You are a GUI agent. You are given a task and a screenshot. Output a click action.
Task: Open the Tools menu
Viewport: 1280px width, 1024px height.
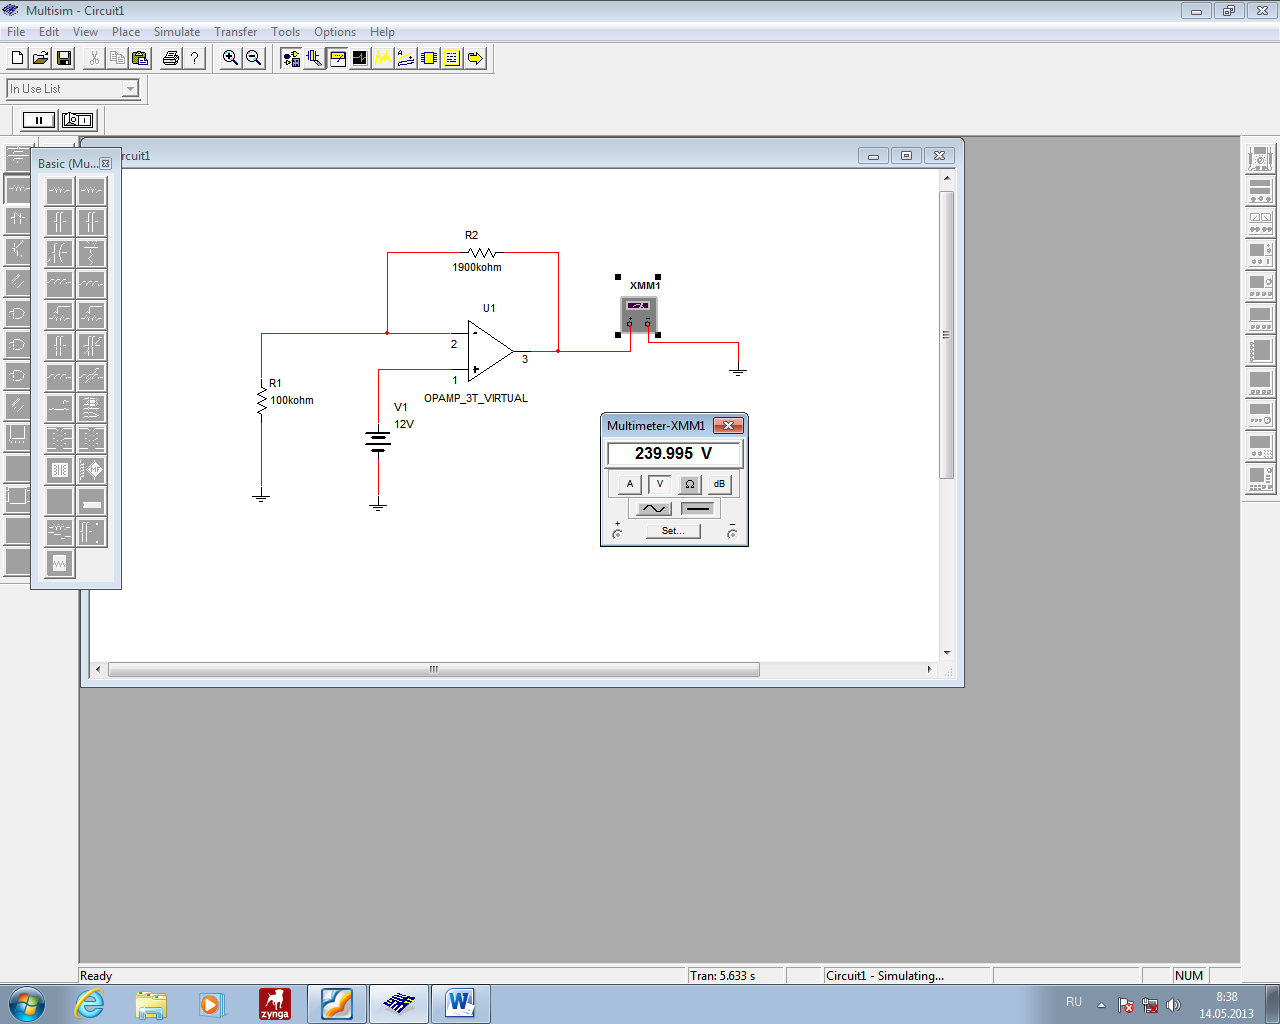[286, 32]
